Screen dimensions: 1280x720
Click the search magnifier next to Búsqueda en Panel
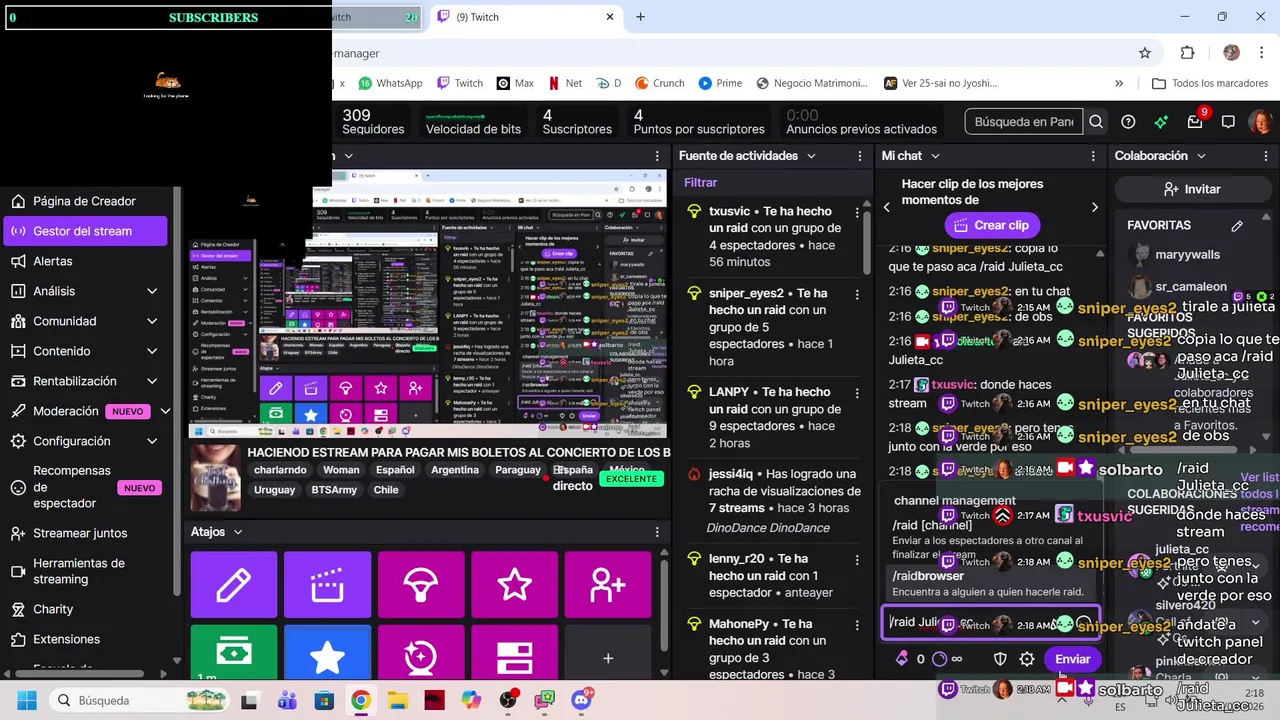point(1096,122)
